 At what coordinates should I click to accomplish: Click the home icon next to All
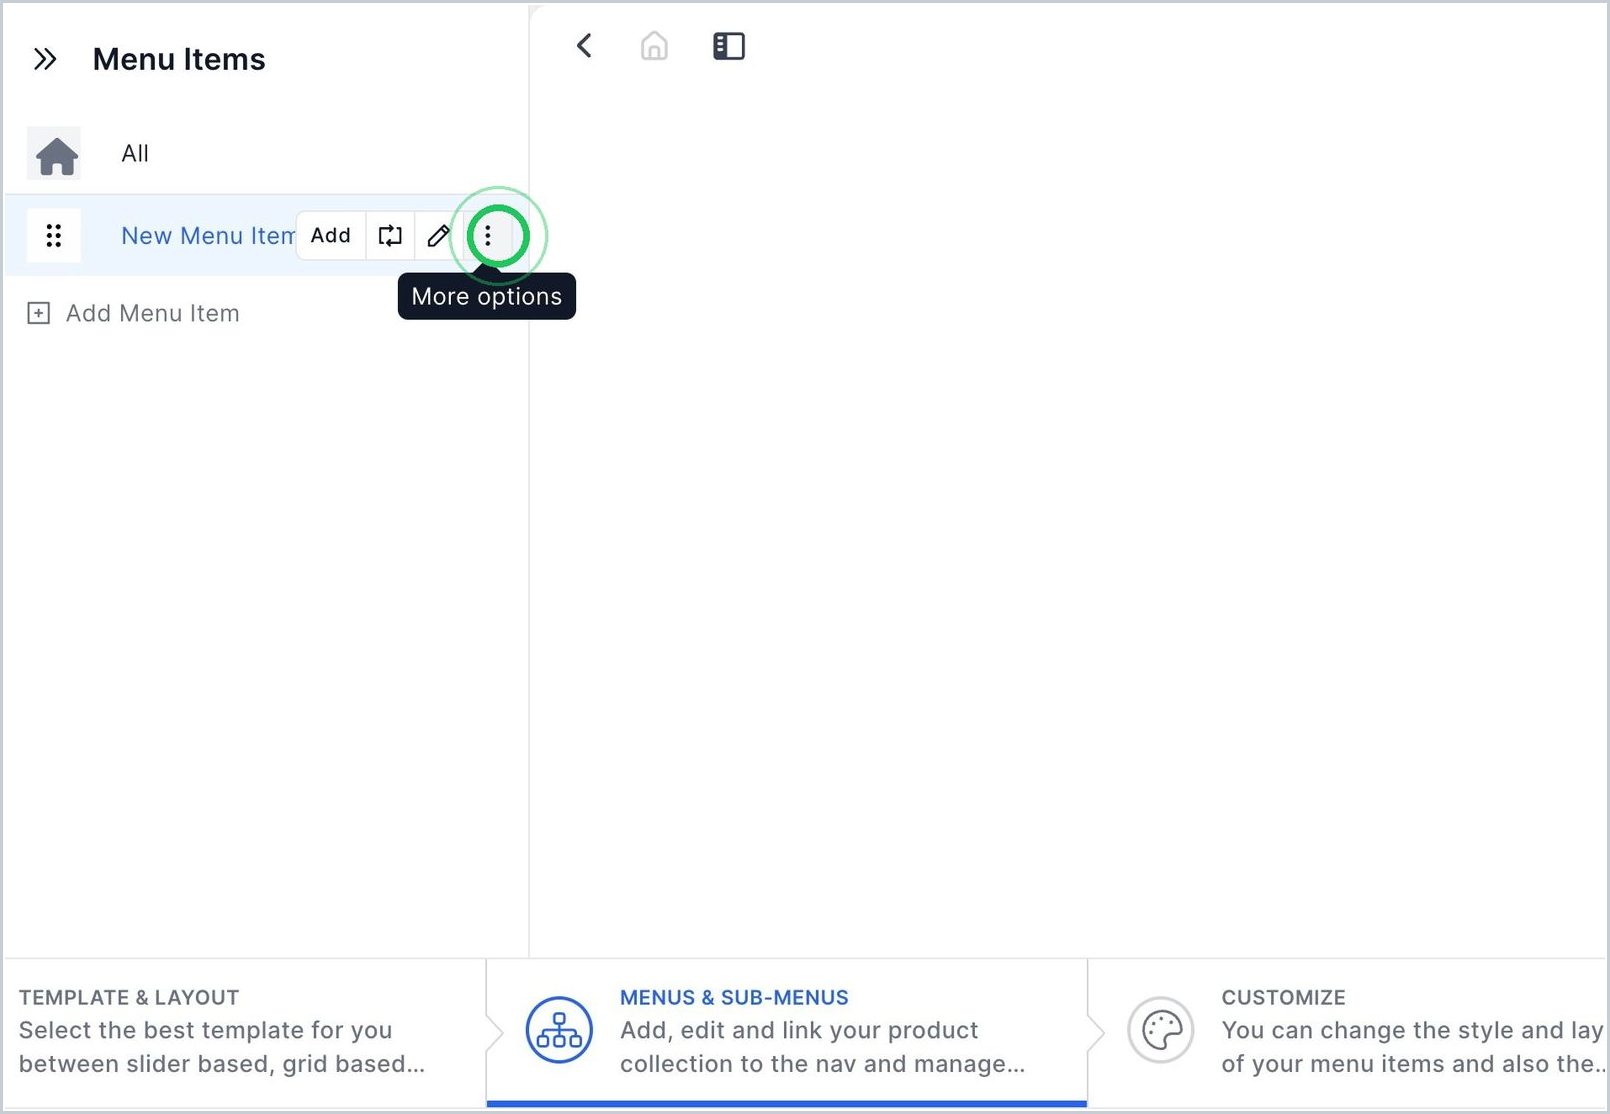coord(56,154)
